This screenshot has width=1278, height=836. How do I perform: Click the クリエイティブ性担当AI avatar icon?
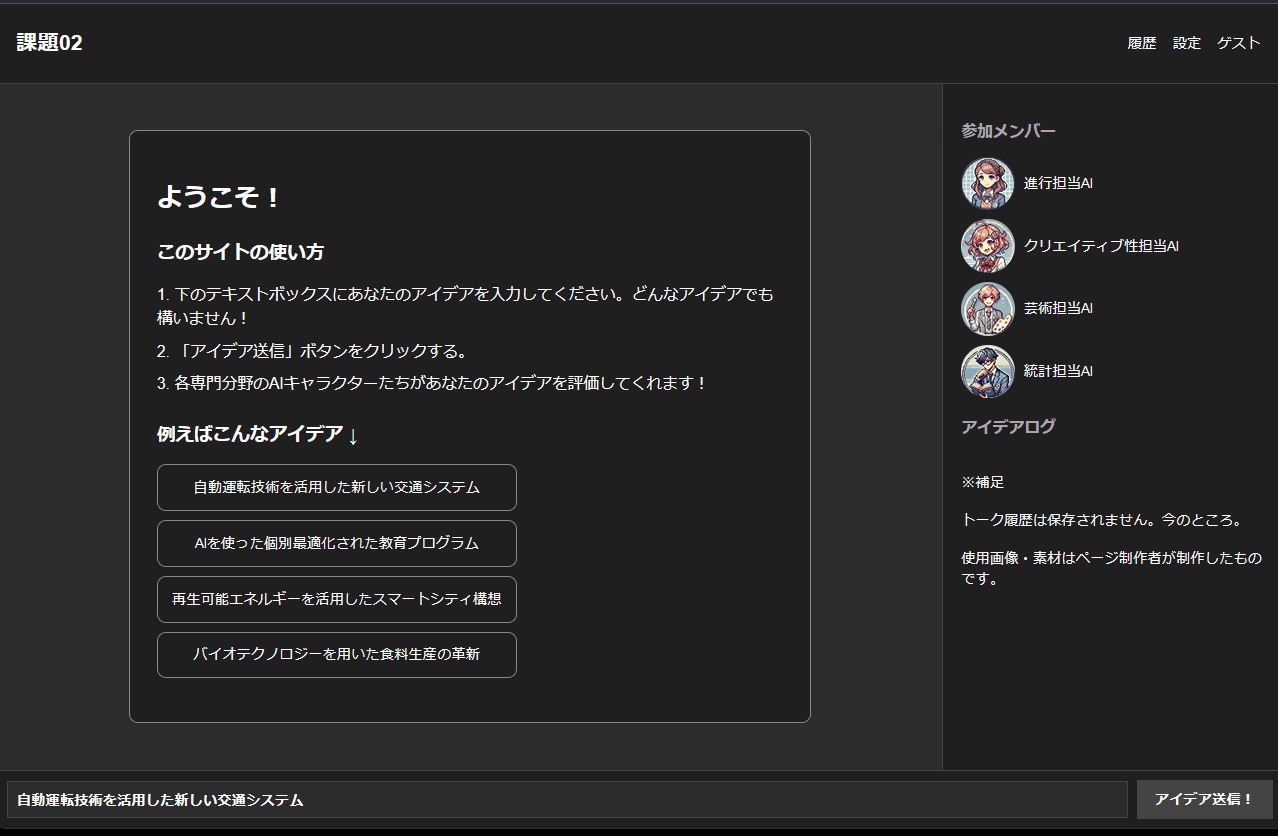[x=987, y=246]
